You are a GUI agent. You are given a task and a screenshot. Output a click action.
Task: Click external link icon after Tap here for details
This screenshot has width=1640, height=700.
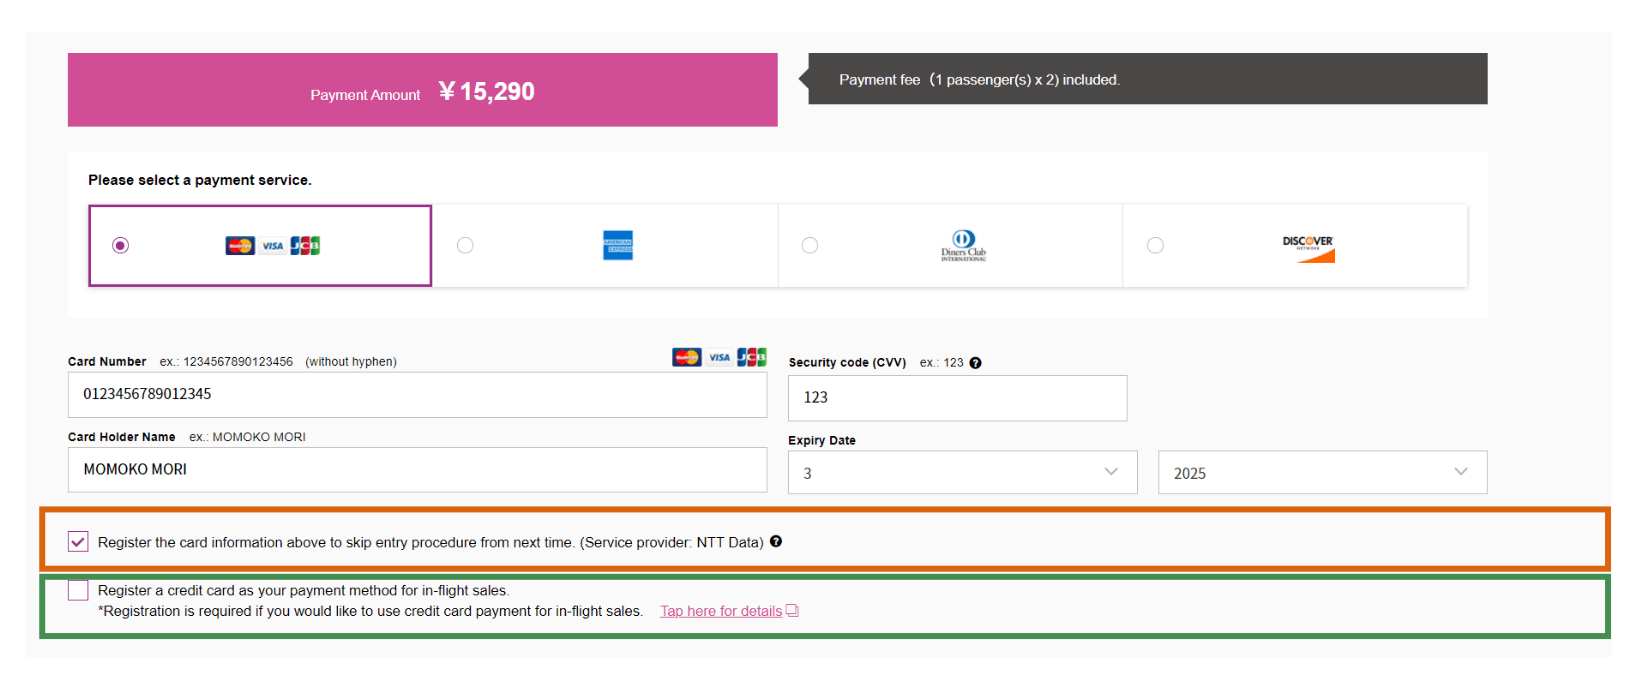(x=793, y=611)
